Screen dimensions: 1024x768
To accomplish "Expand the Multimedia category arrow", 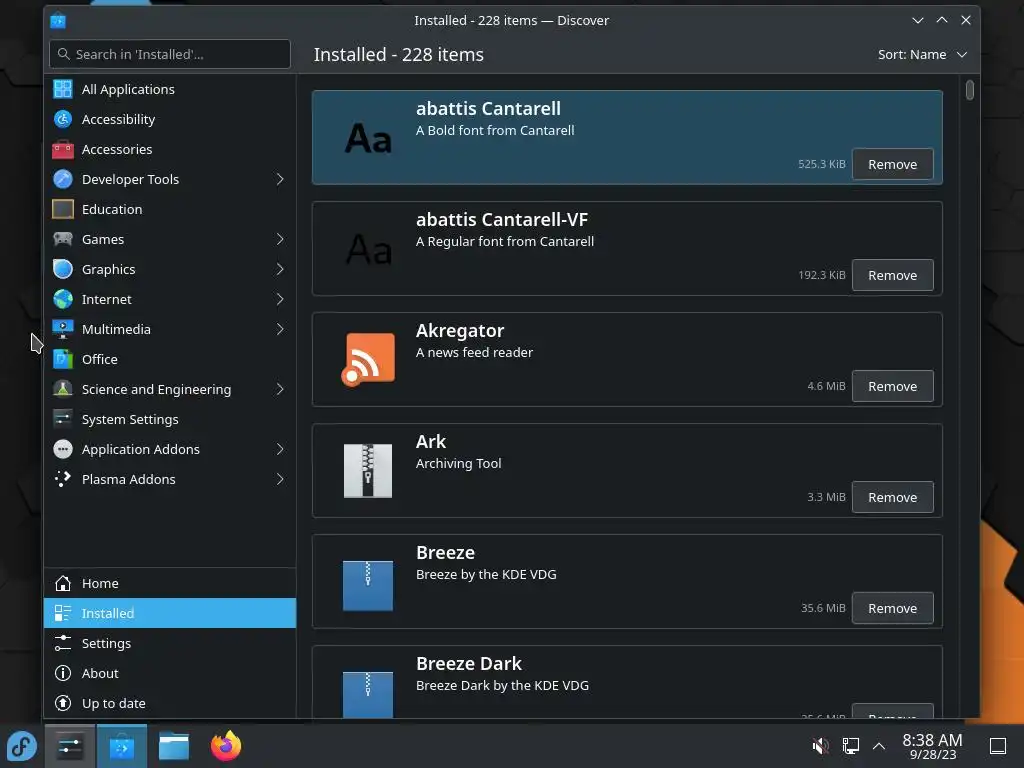I will (280, 329).
